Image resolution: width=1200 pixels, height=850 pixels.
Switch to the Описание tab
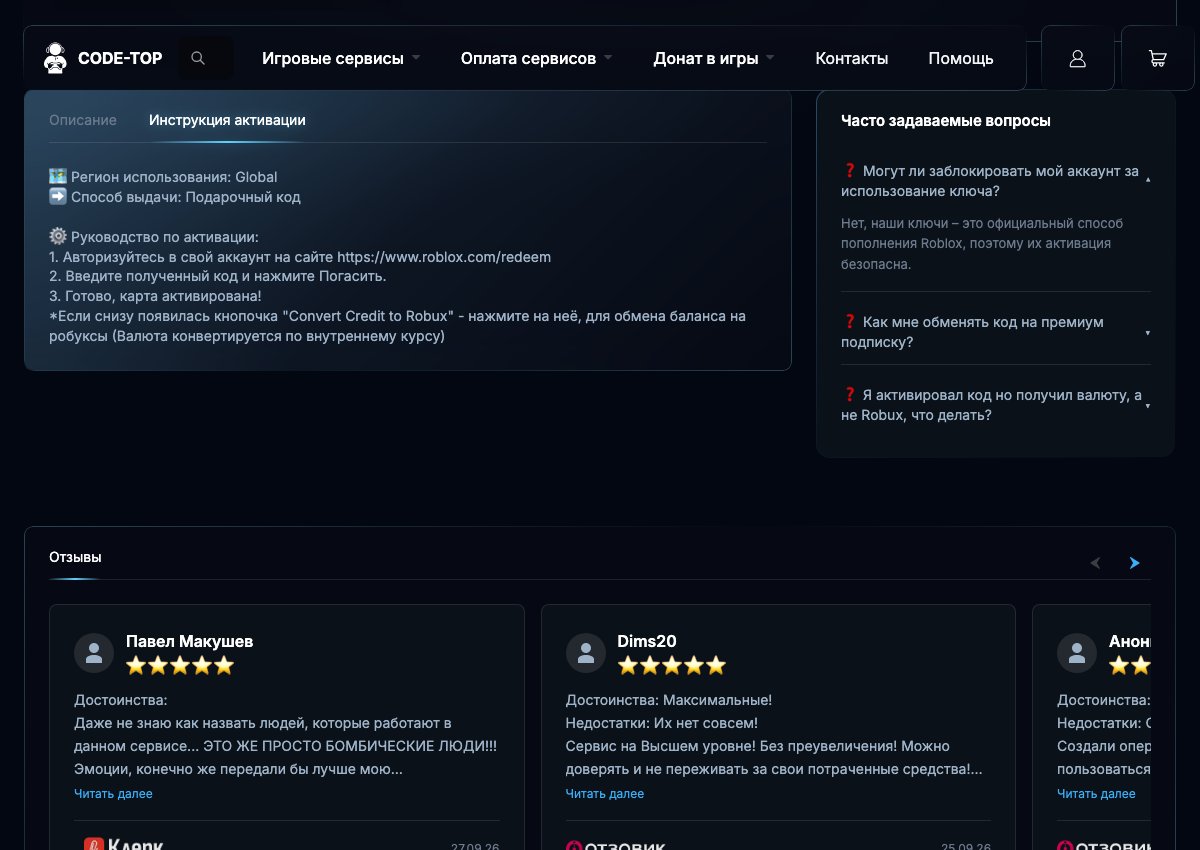coord(83,120)
